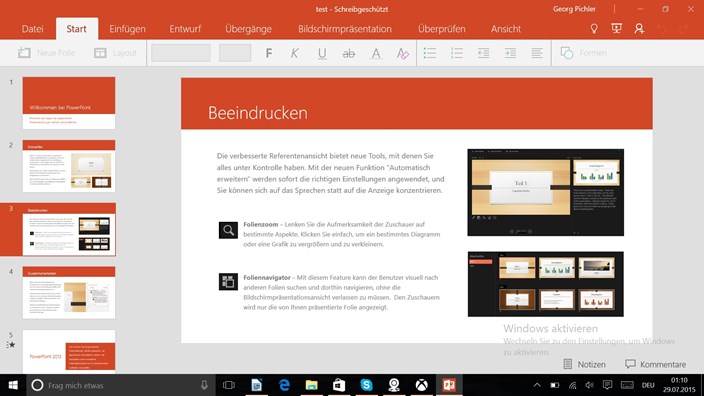Click the redo arrow

click(x=683, y=29)
